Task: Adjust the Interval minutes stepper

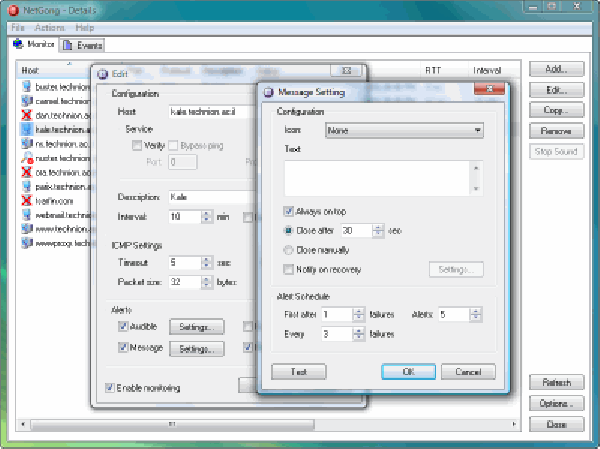Action: pyautogui.click(x=207, y=217)
